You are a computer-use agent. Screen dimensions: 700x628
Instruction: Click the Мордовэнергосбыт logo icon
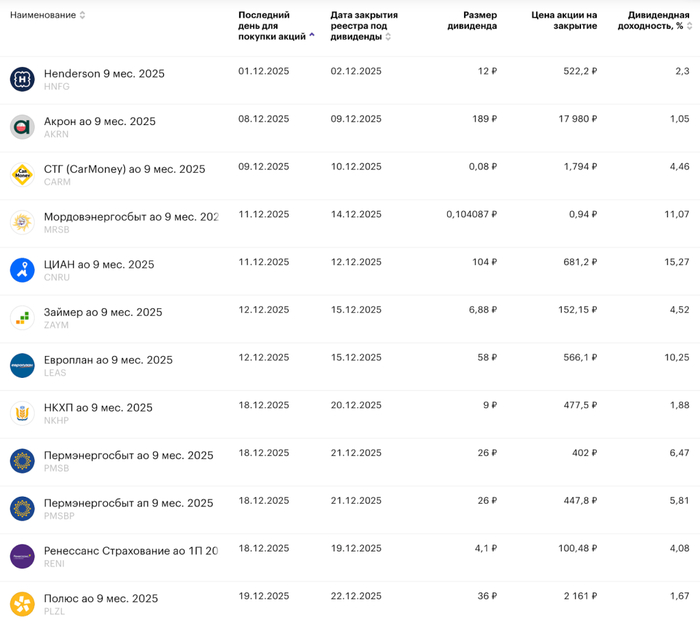[x=22, y=222]
